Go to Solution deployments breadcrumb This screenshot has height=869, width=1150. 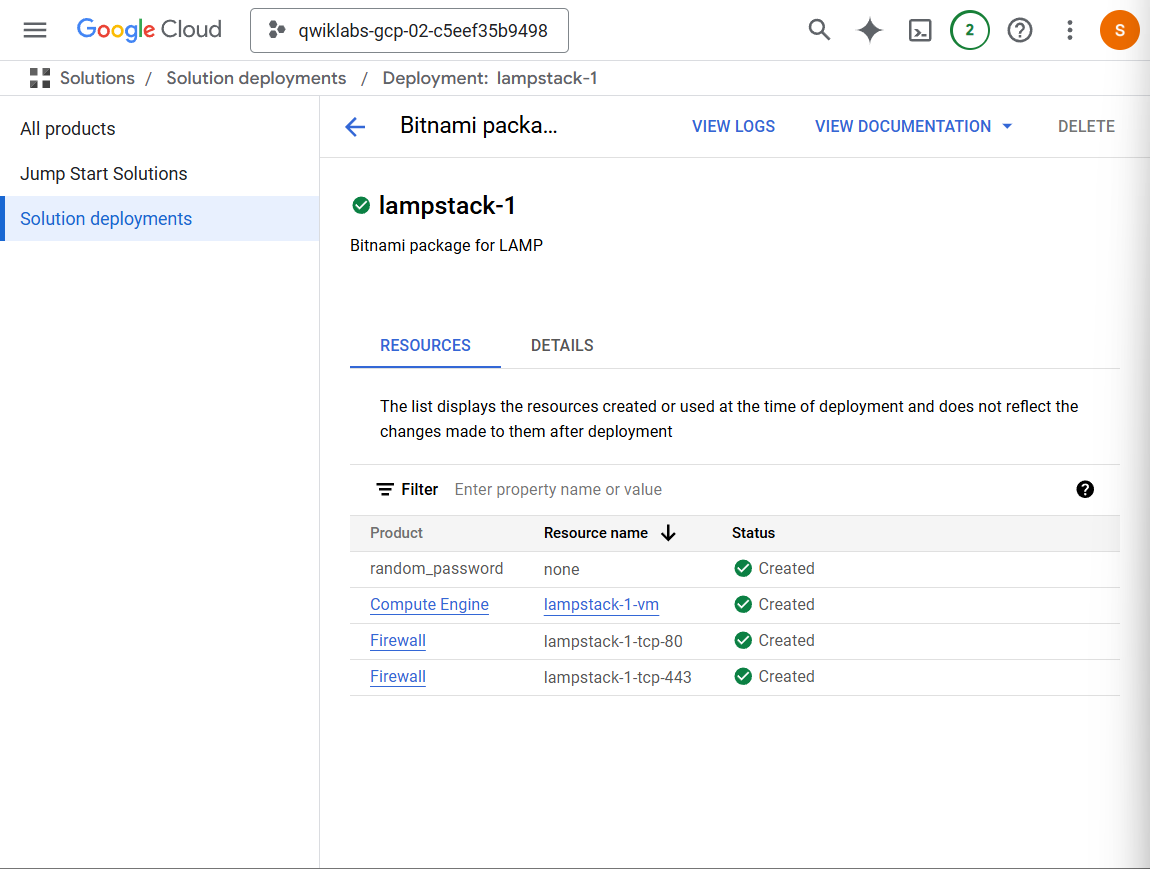pos(256,78)
